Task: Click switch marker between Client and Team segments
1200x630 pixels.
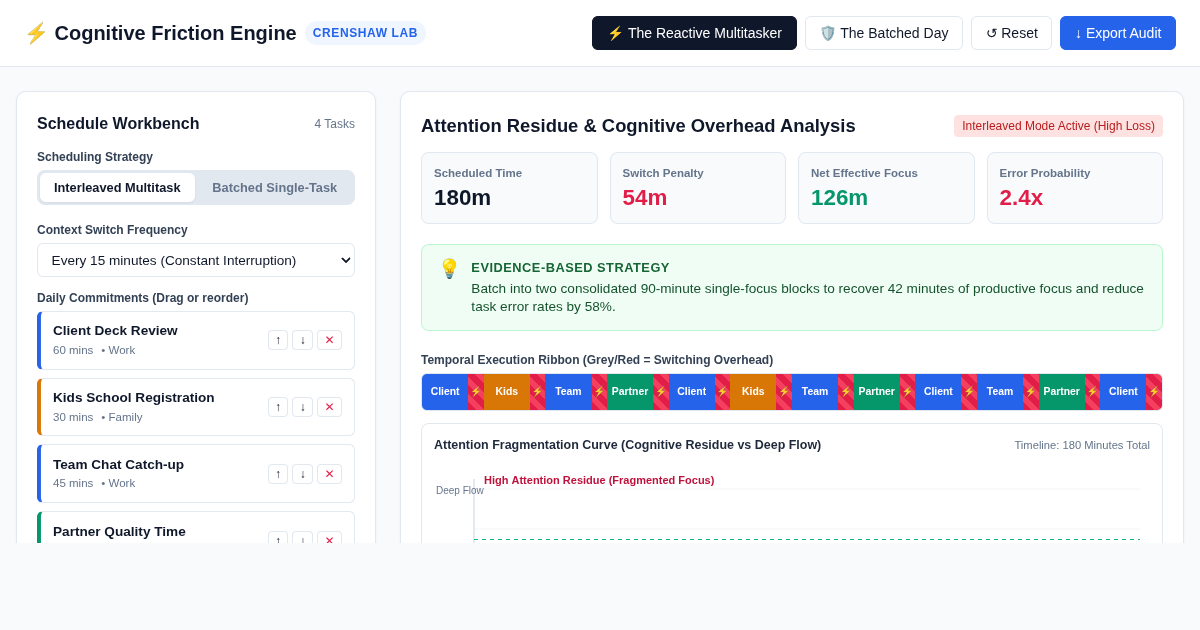Action: [969, 392]
